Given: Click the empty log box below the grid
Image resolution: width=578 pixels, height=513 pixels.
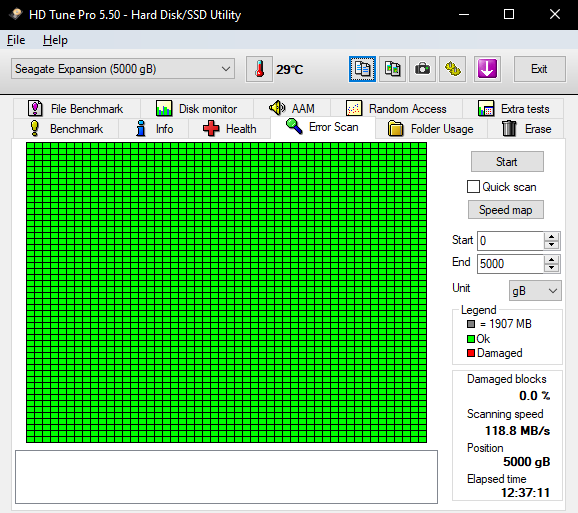Looking at the screenshot, I should [x=226, y=477].
